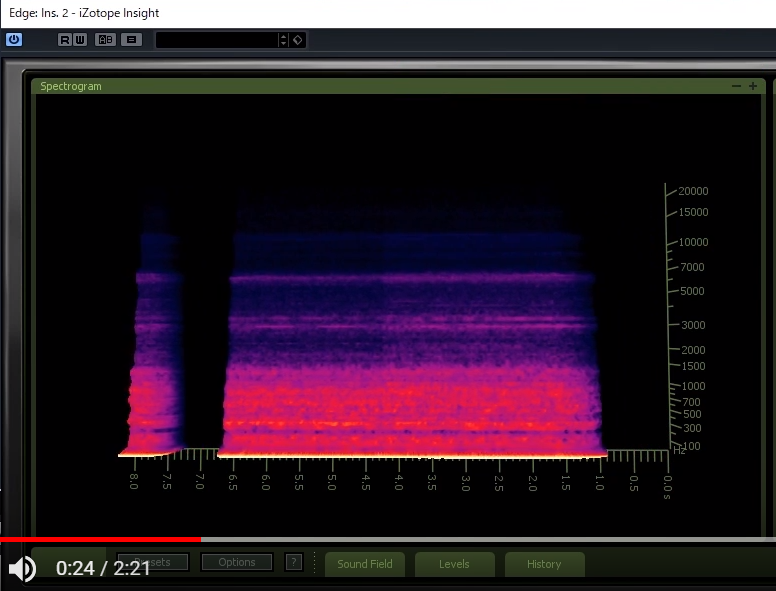Click the 20000 Hz frequency label
776x591 pixels.
pos(693,191)
